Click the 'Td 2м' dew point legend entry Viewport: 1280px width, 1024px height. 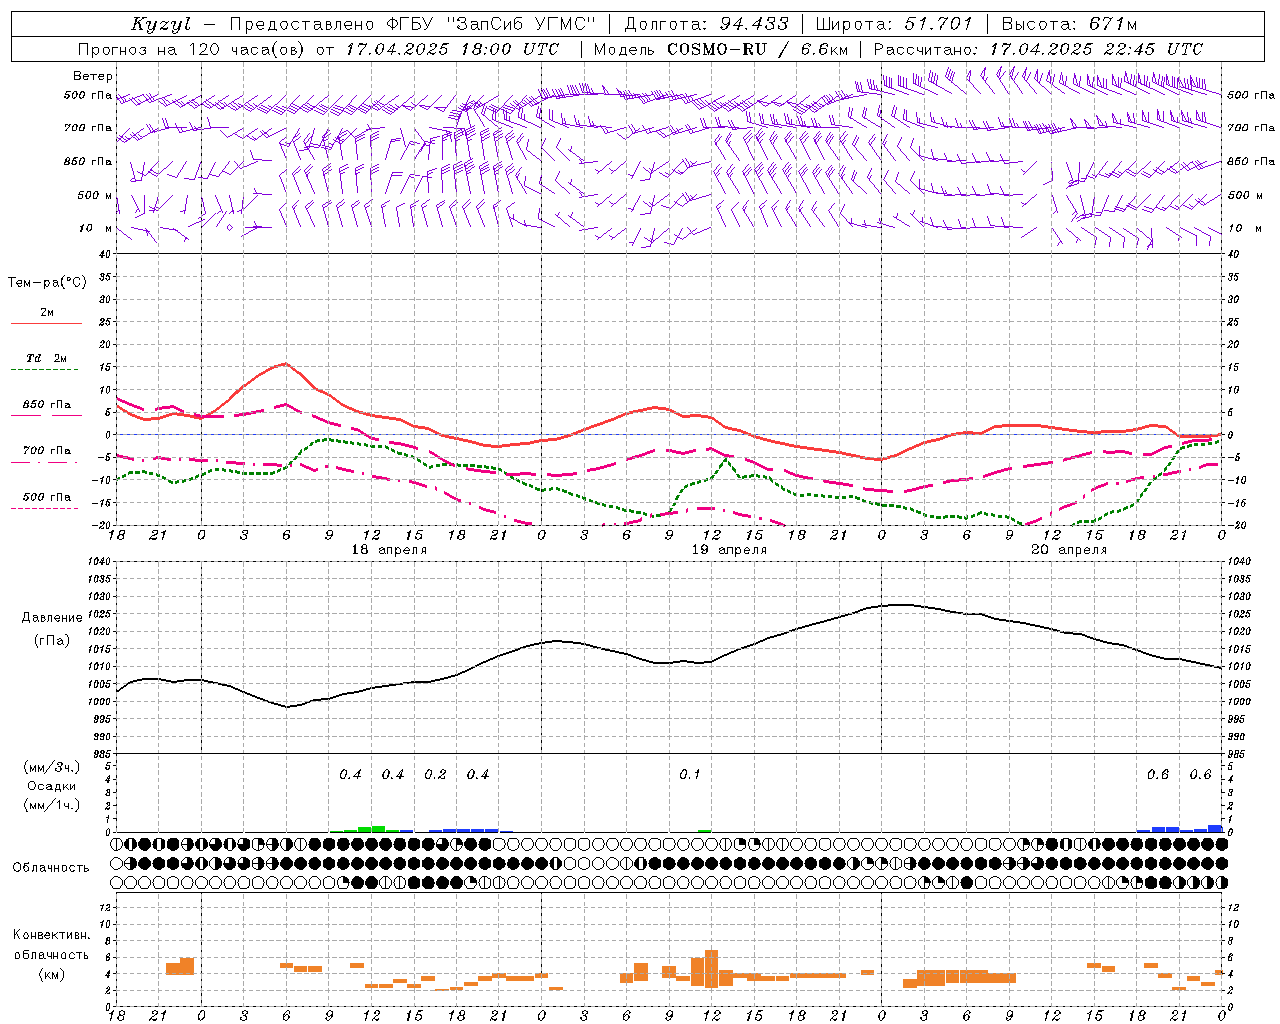(46, 358)
